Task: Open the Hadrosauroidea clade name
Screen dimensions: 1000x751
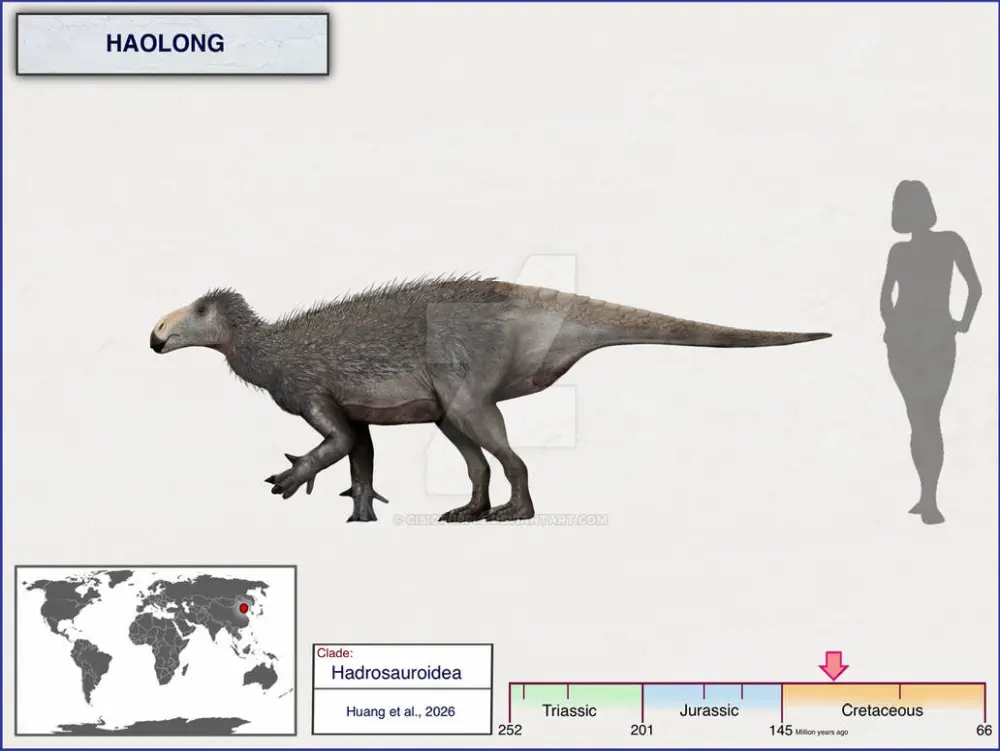Action: point(396,673)
